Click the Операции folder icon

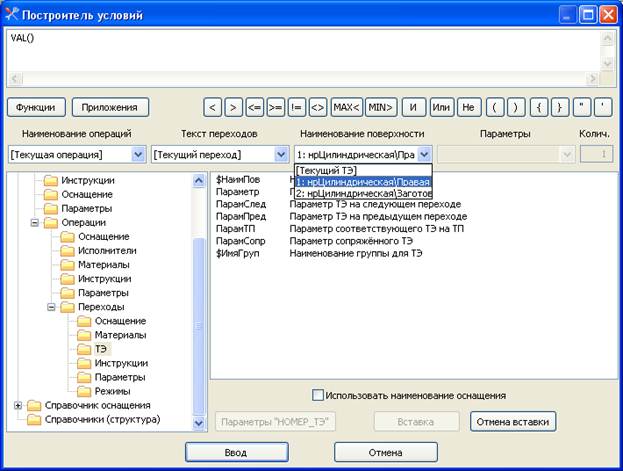click(x=51, y=223)
